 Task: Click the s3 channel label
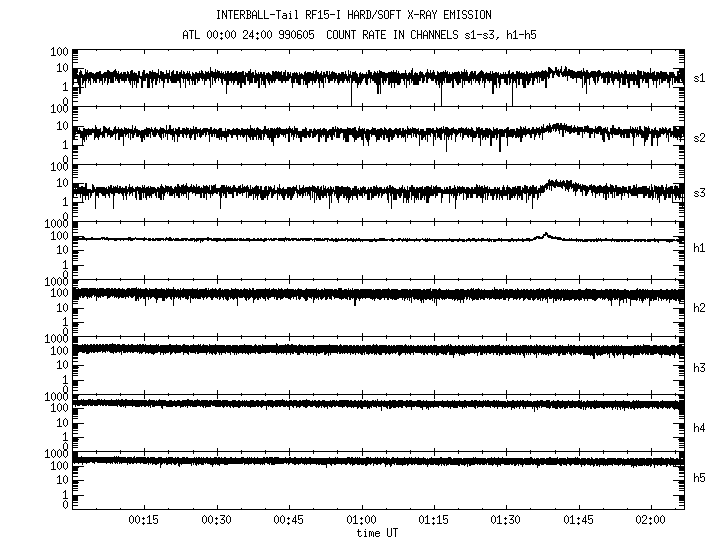point(699,193)
